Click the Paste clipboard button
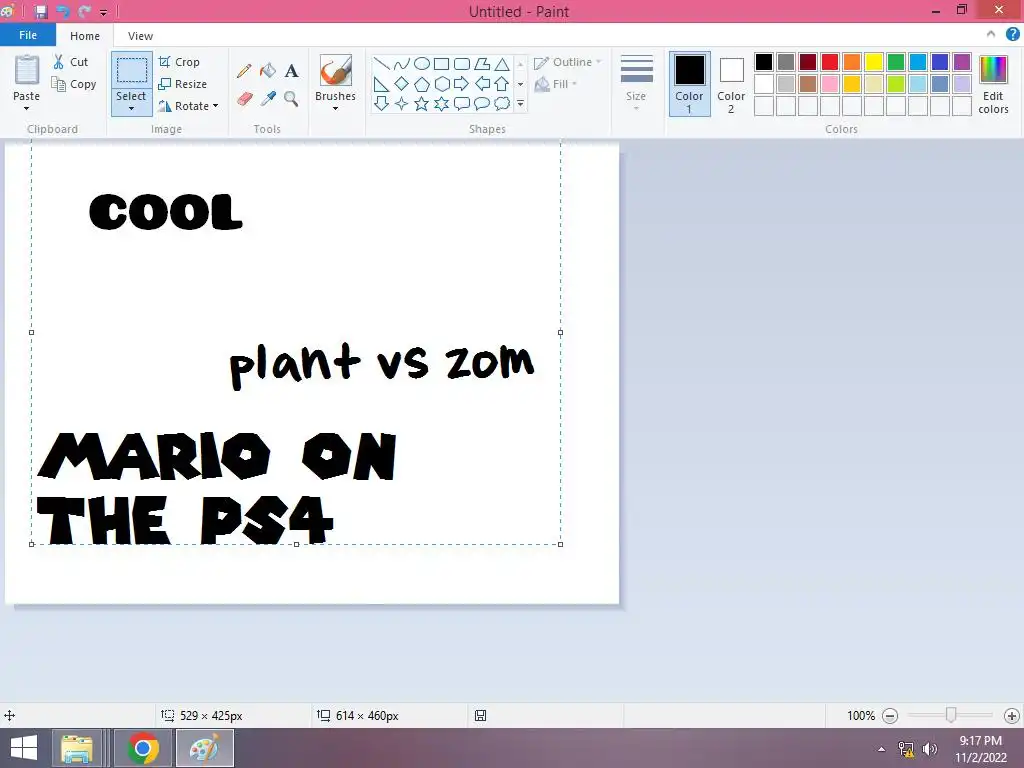Viewport: 1024px width, 768px height. coord(27,71)
